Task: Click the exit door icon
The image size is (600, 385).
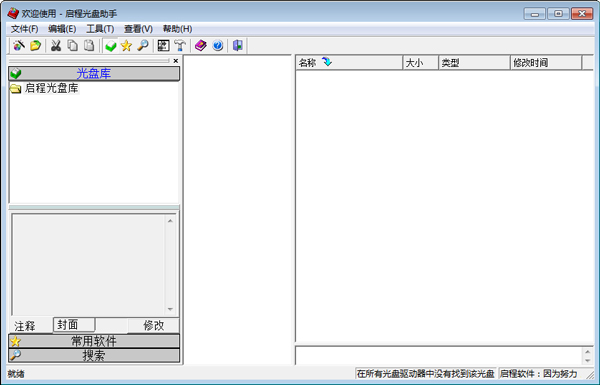Action: (x=238, y=46)
